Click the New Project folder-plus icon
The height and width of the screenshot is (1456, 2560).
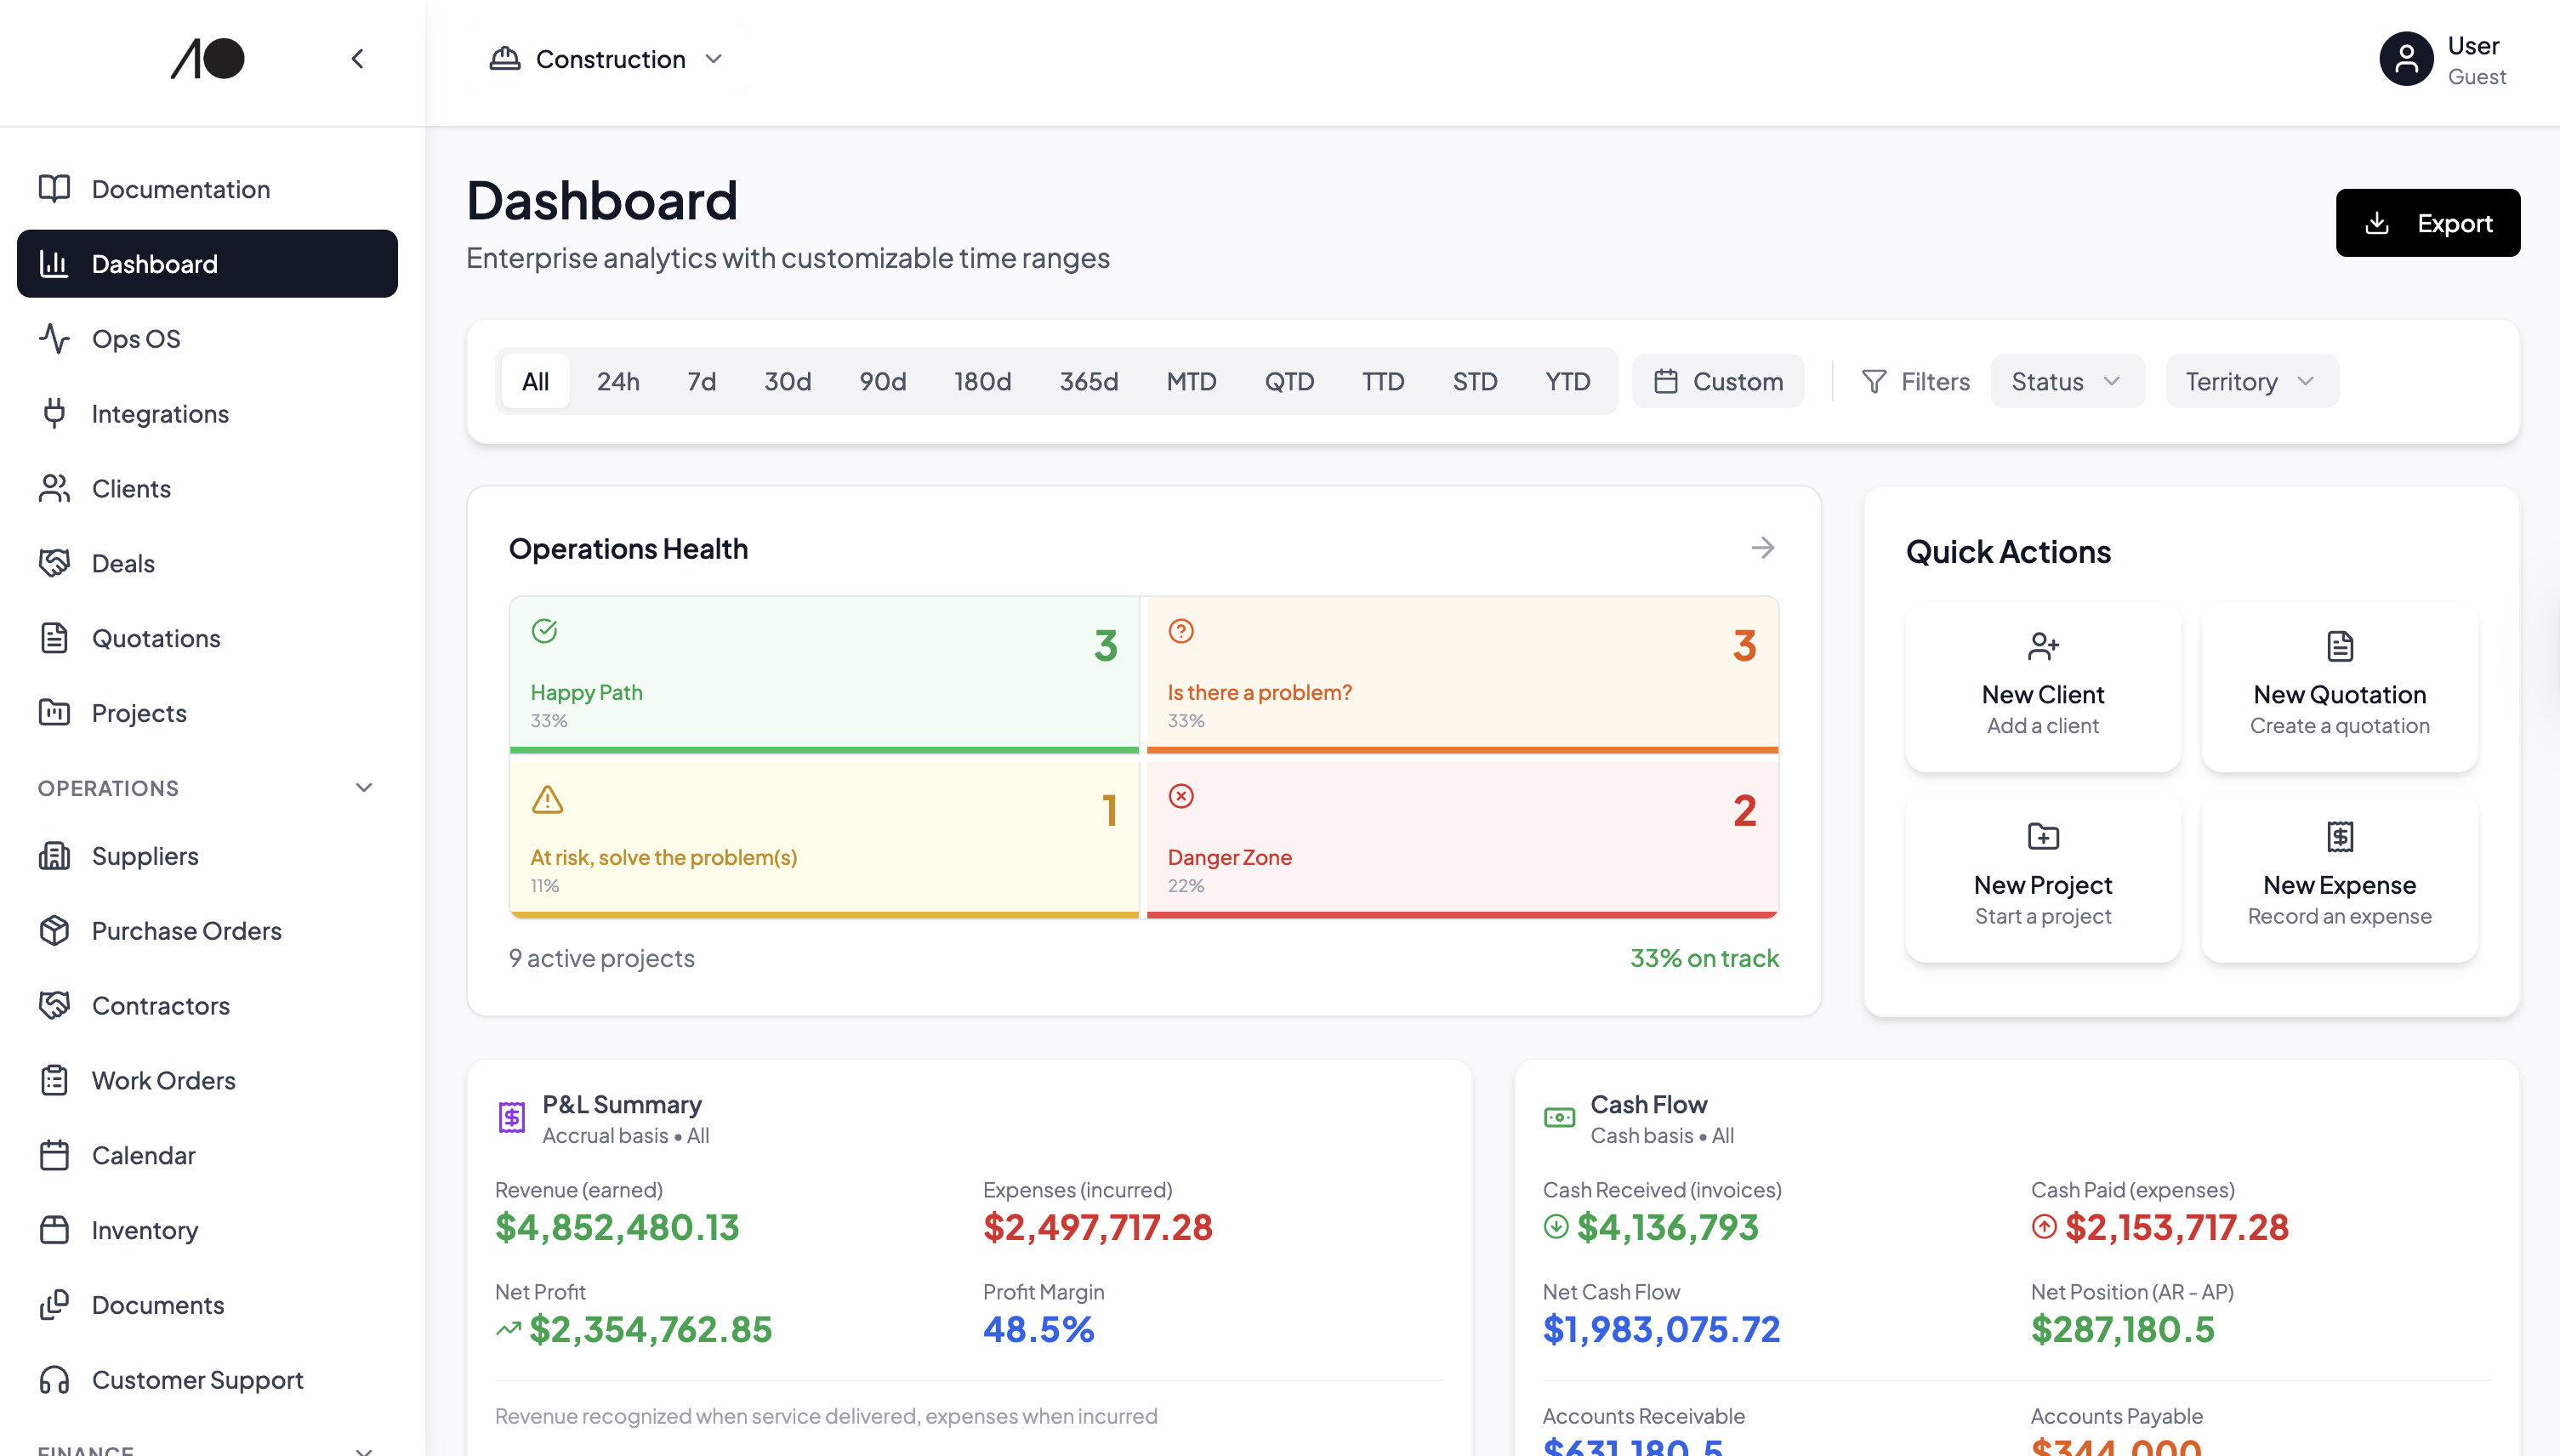(2042, 836)
